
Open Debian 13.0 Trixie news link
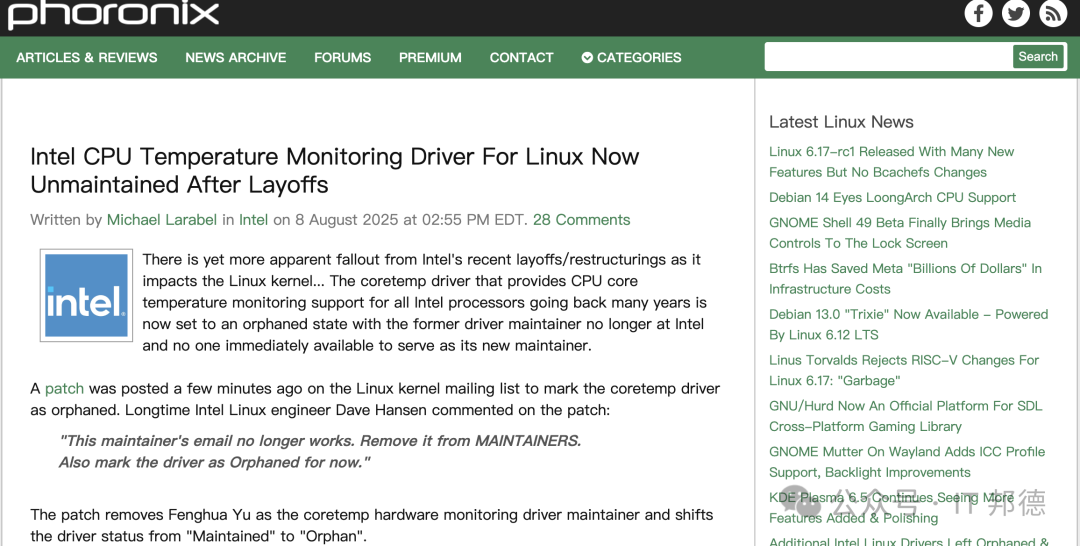pos(908,324)
